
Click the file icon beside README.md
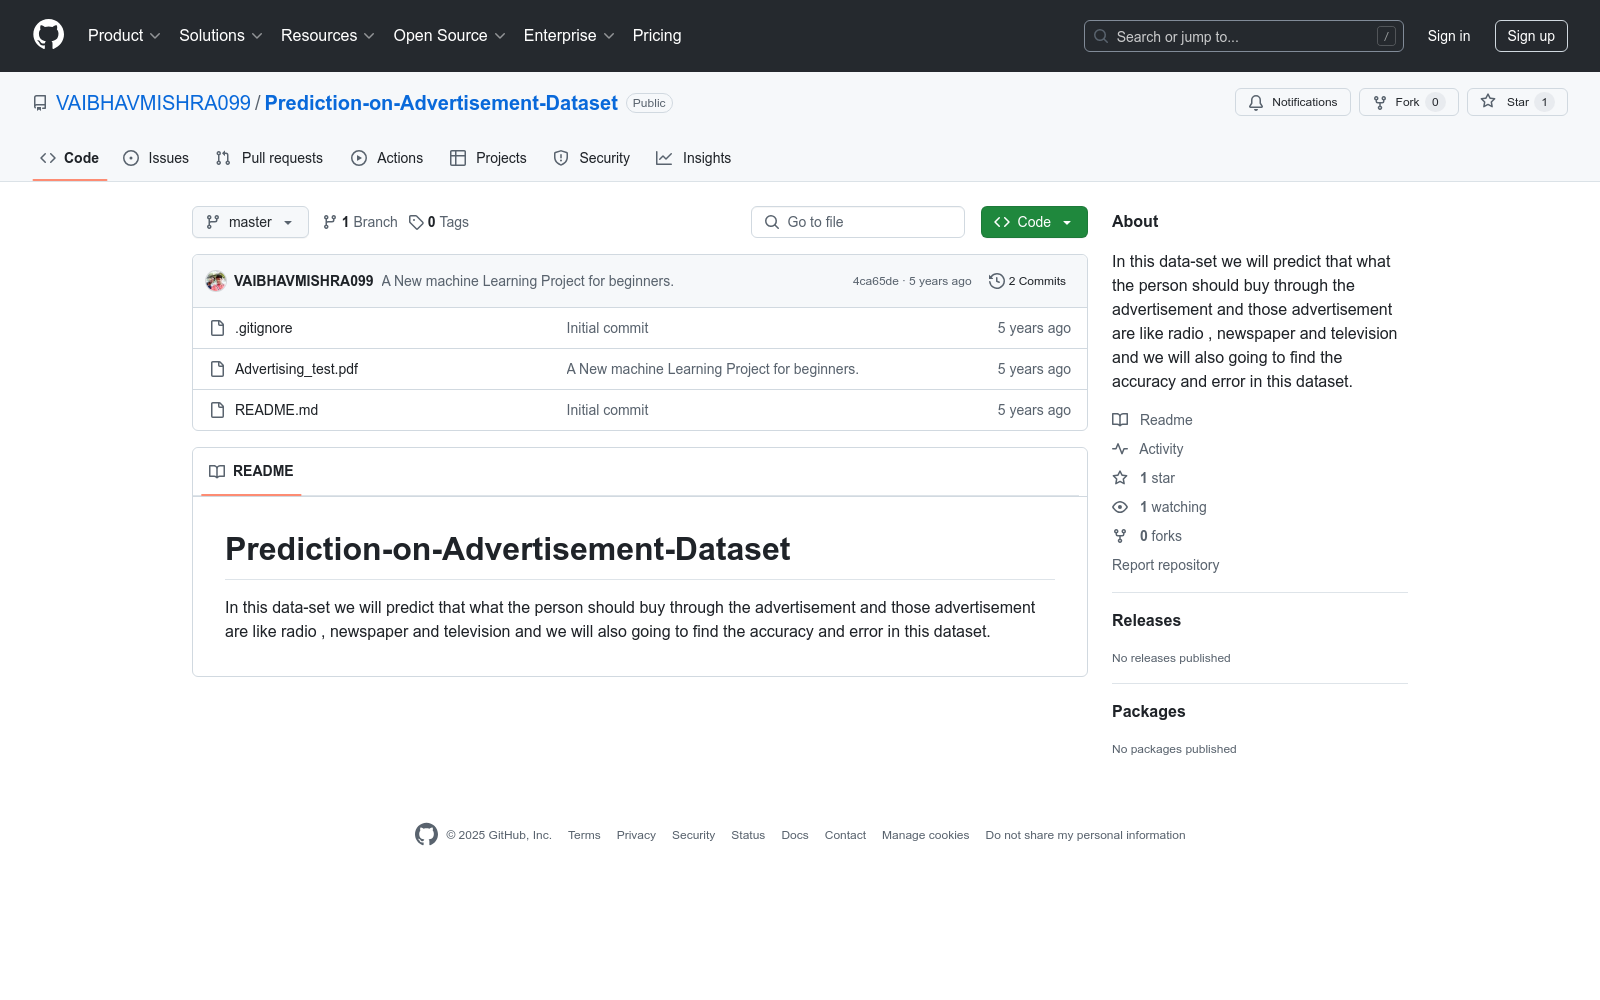[217, 410]
